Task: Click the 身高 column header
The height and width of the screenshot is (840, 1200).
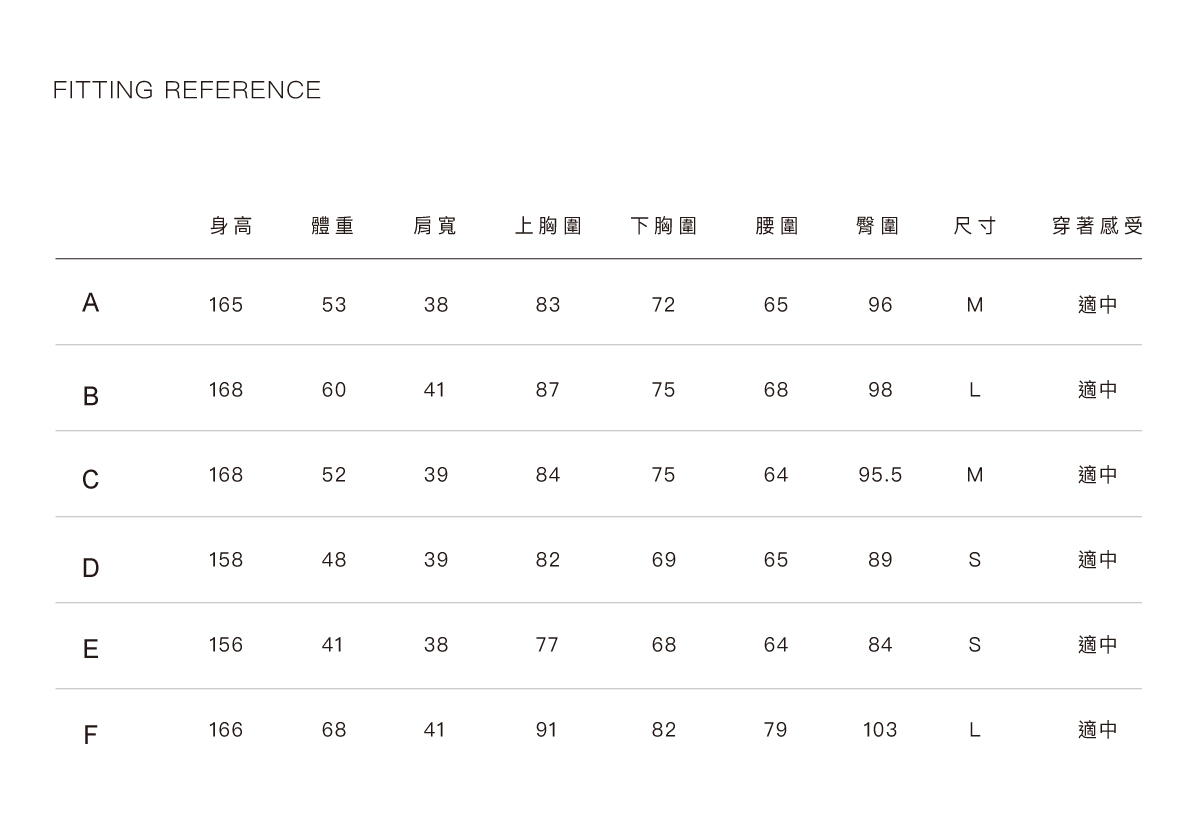Action: point(231,226)
